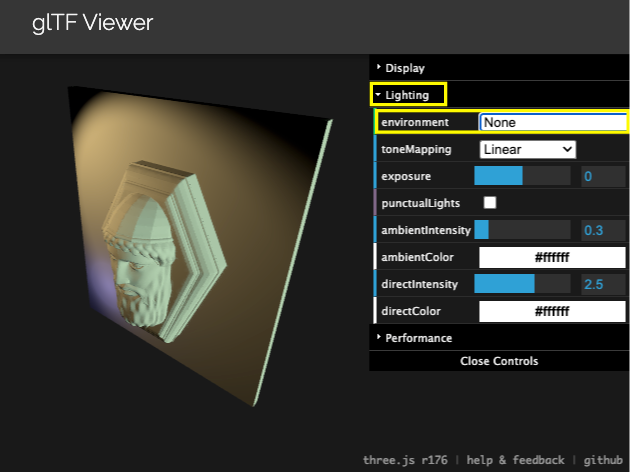
Task: Expand the Display folder
Action: [x=405, y=68]
